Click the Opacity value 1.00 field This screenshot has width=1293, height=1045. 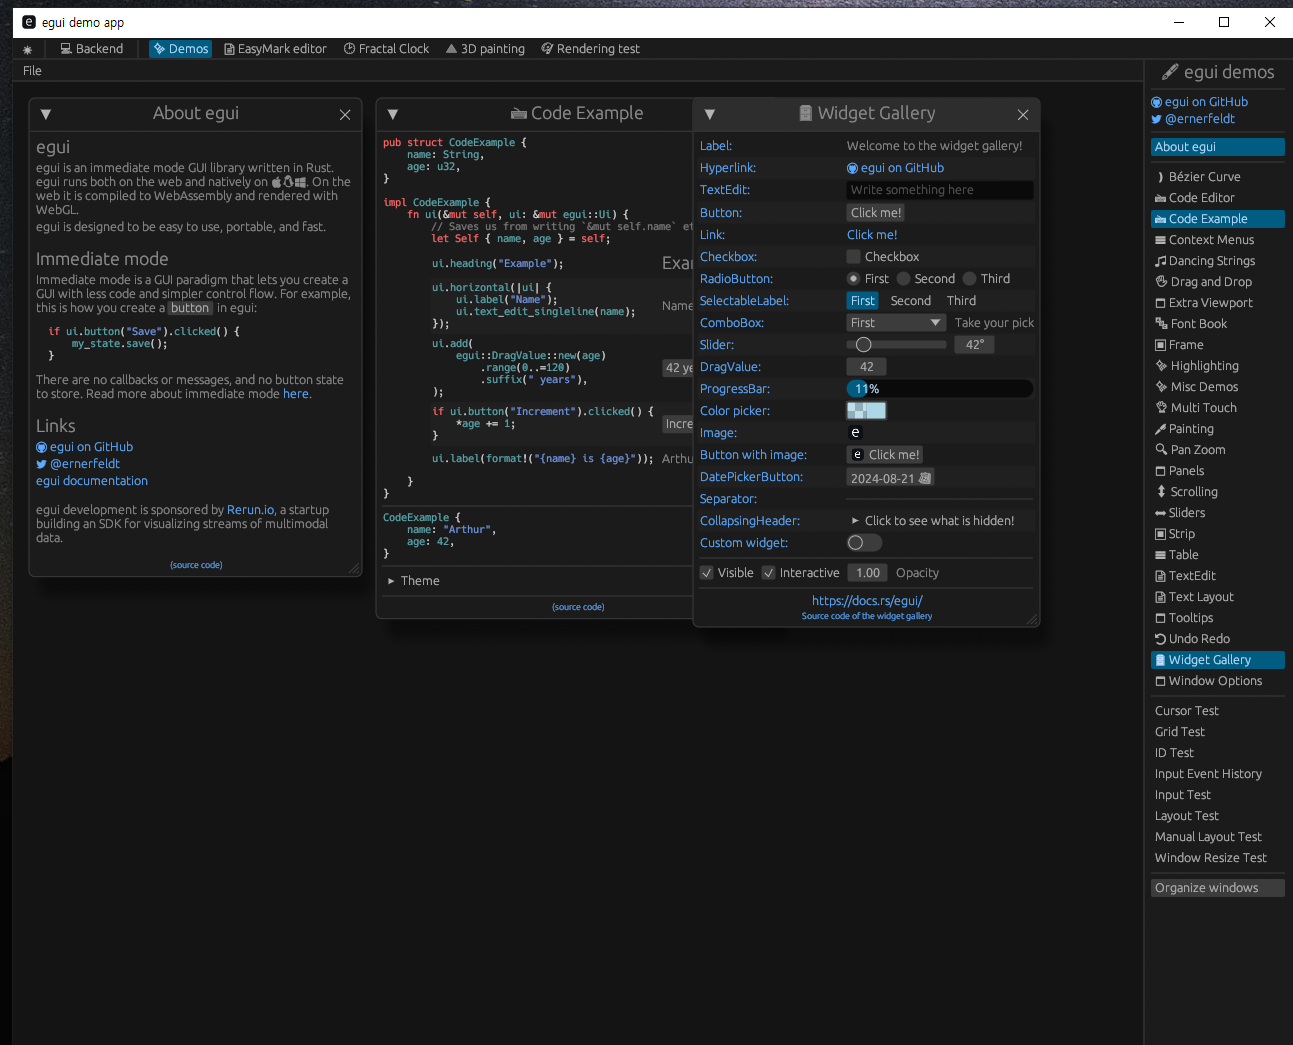coord(868,573)
